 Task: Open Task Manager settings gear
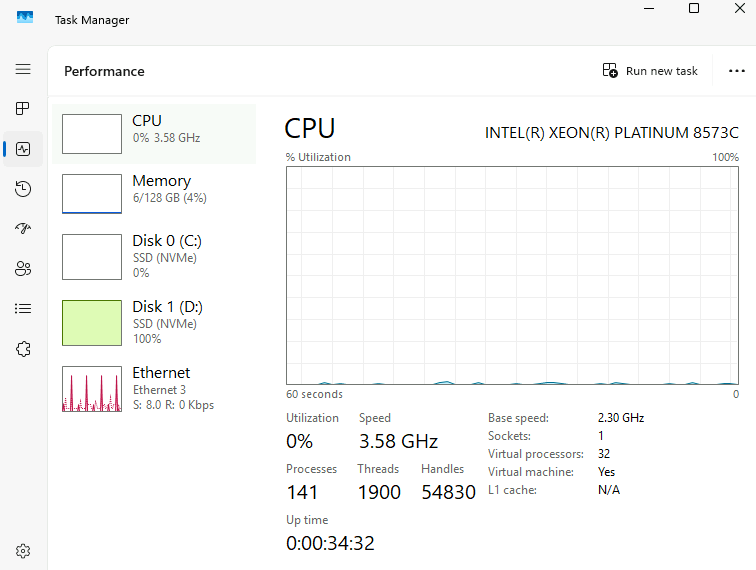(x=23, y=550)
